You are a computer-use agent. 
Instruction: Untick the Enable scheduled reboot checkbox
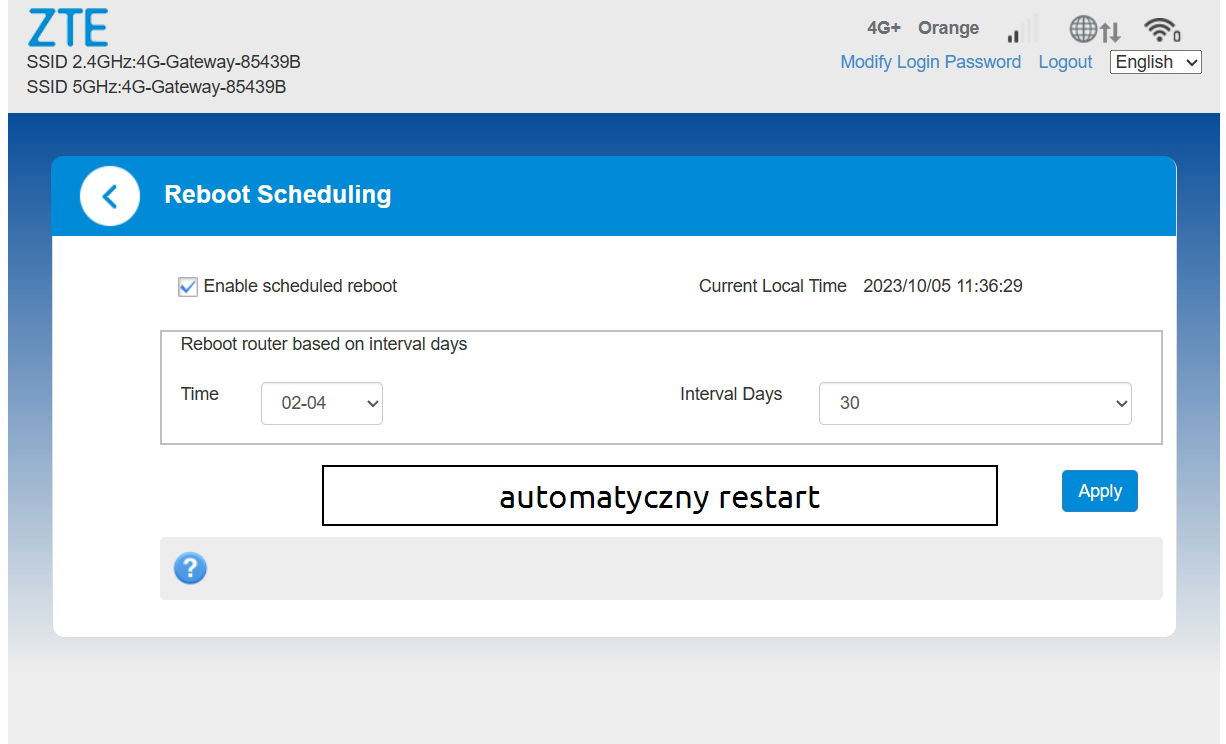click(188, 287)
